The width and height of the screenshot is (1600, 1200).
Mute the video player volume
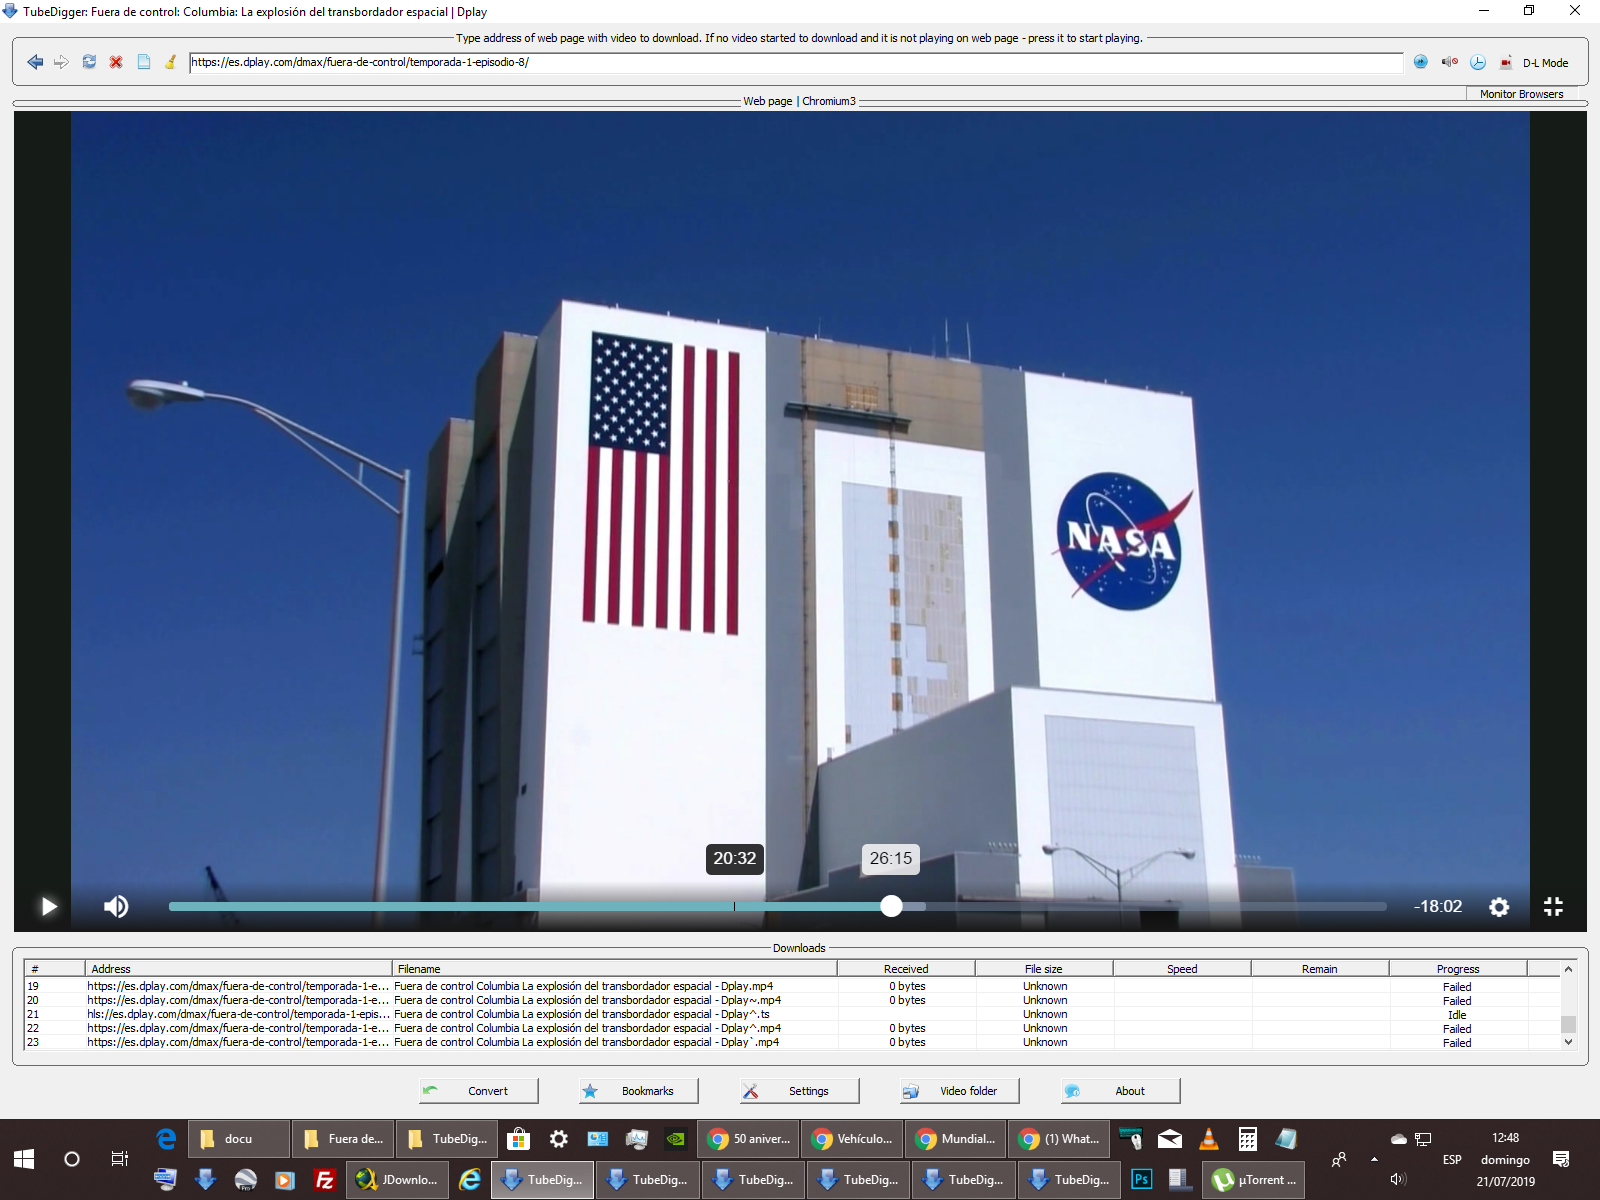[116, 907]
